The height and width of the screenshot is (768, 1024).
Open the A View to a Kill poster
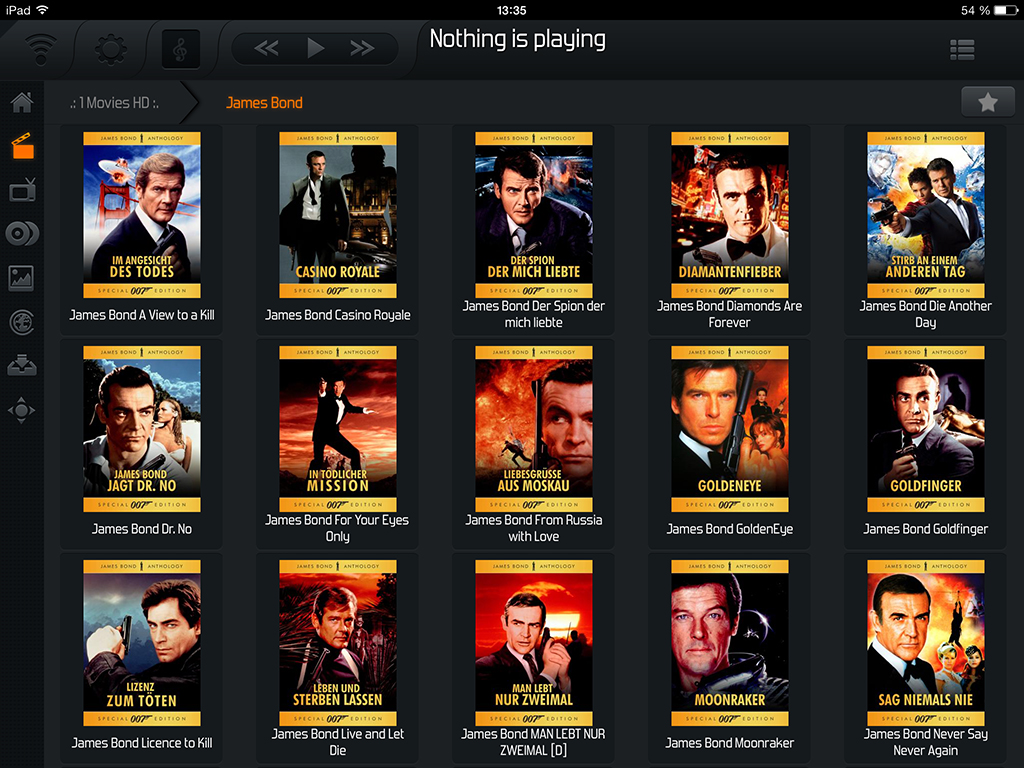142,215
